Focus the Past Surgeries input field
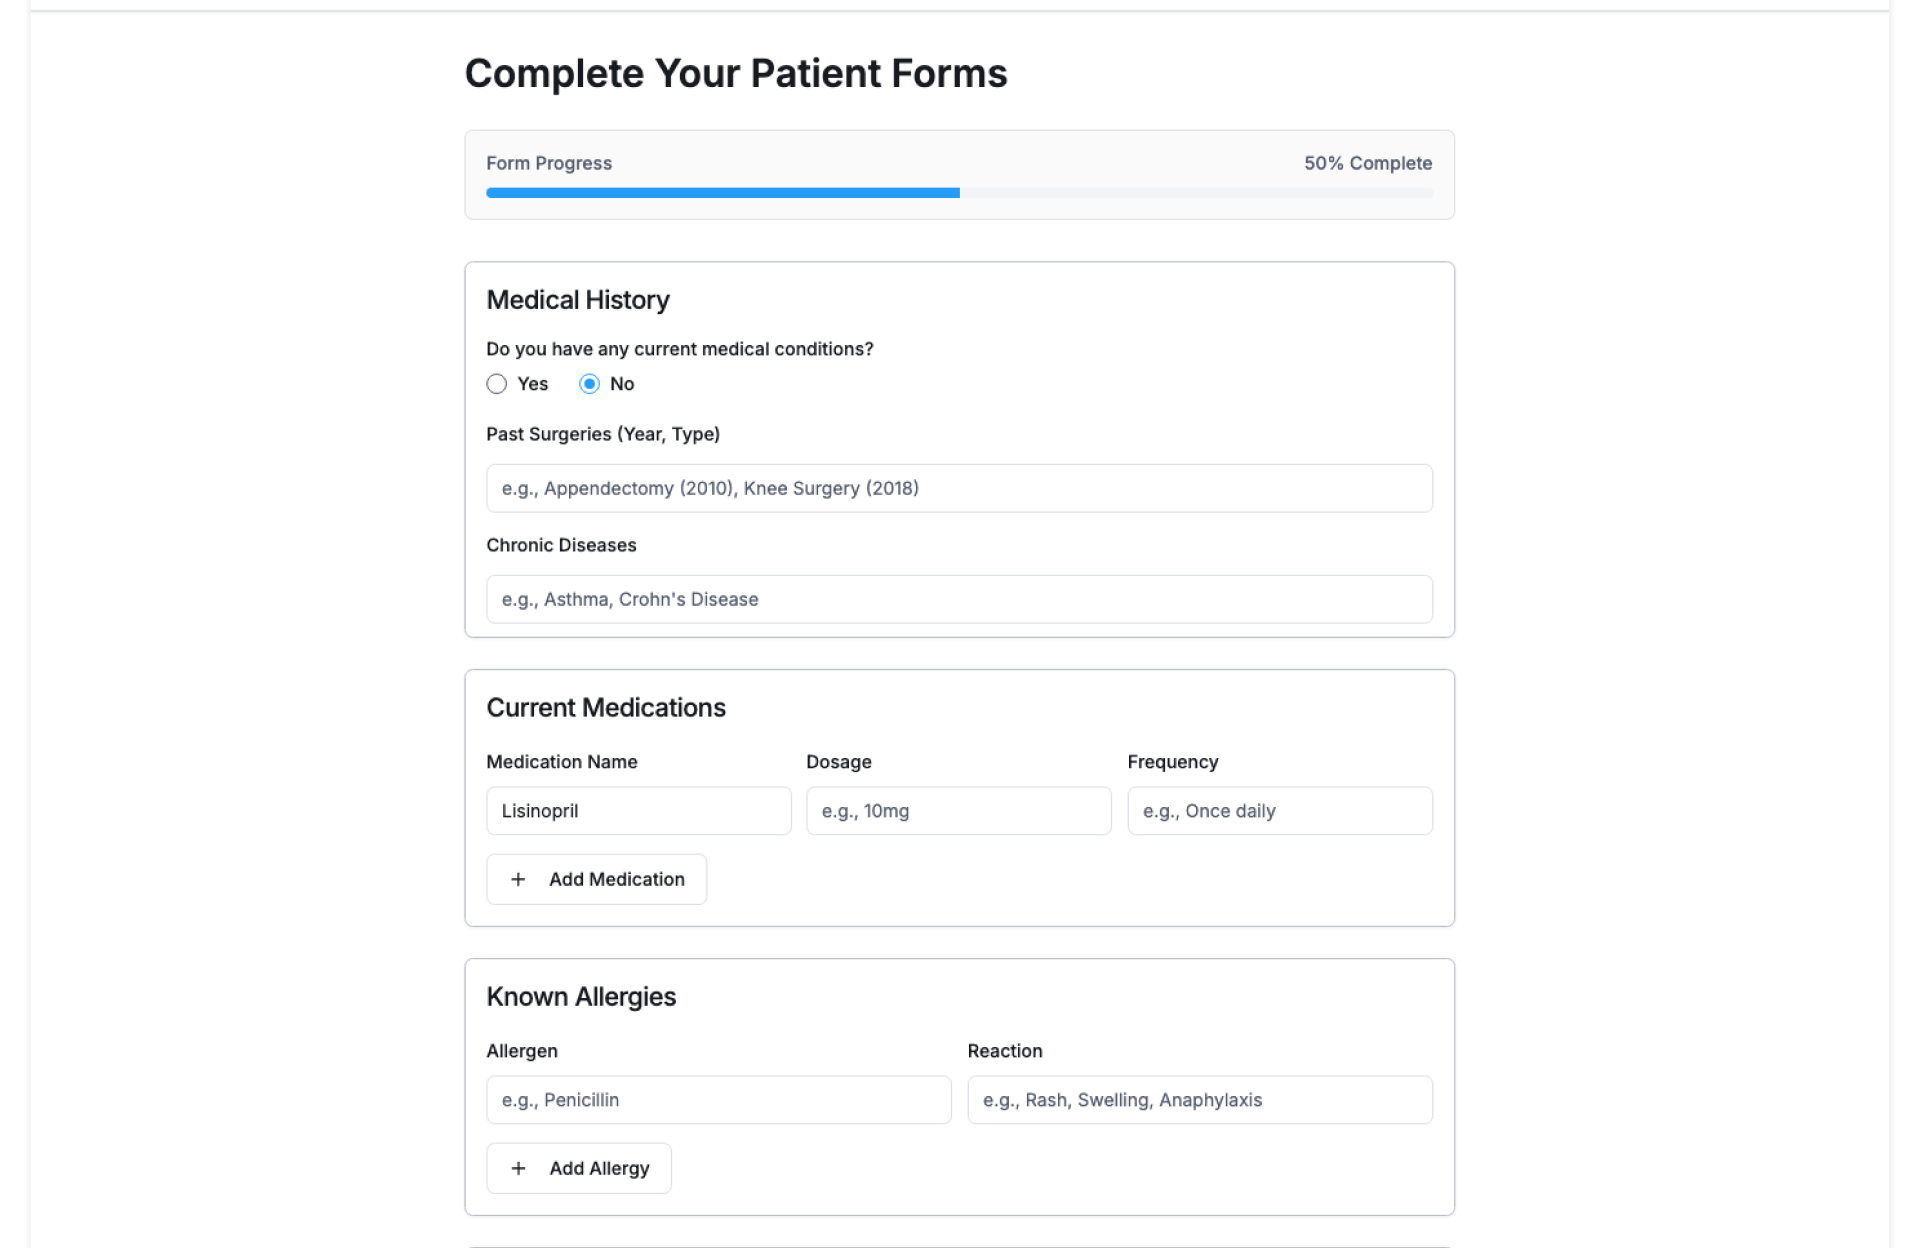This screenshot has width=1920, height=1248. (959, 488)
